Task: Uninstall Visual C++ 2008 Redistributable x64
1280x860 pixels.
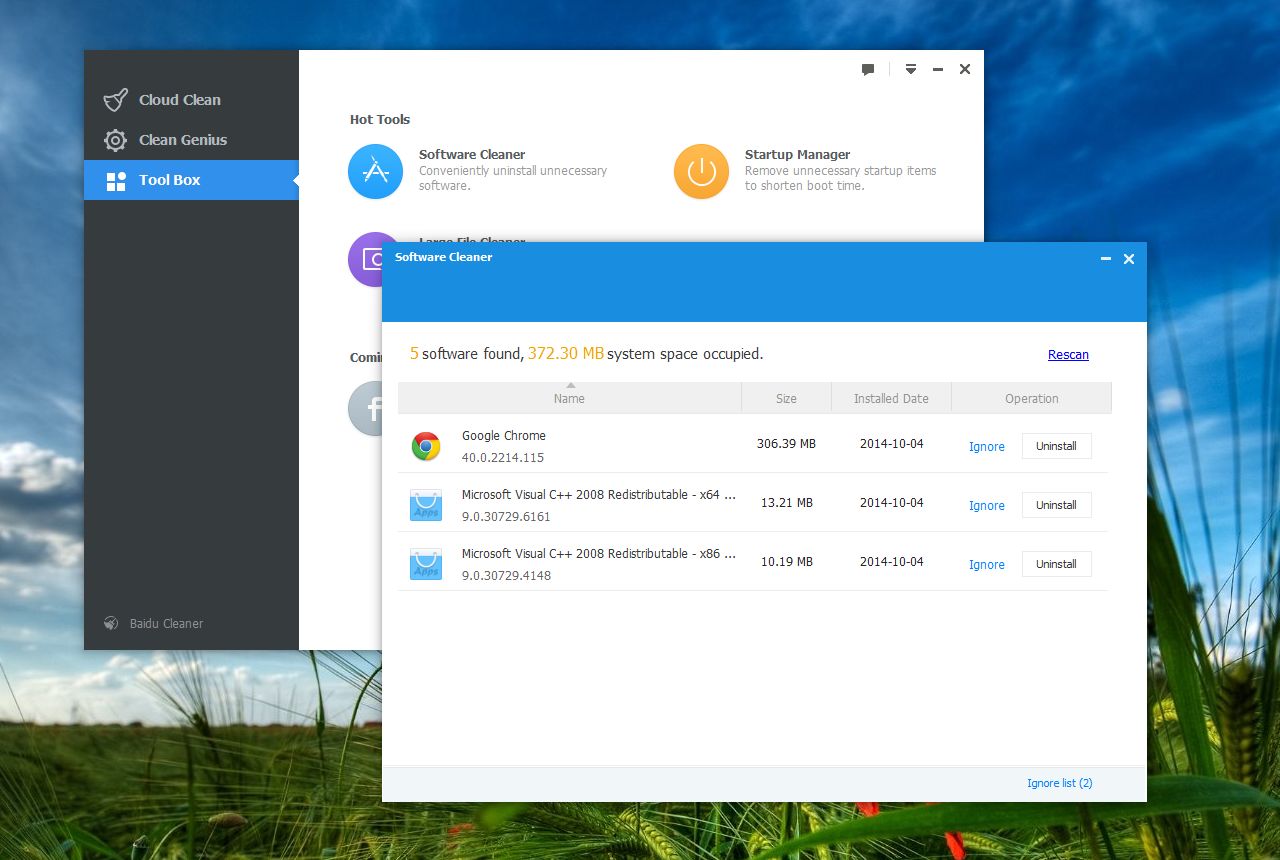Action: [x=1056, y=505]
